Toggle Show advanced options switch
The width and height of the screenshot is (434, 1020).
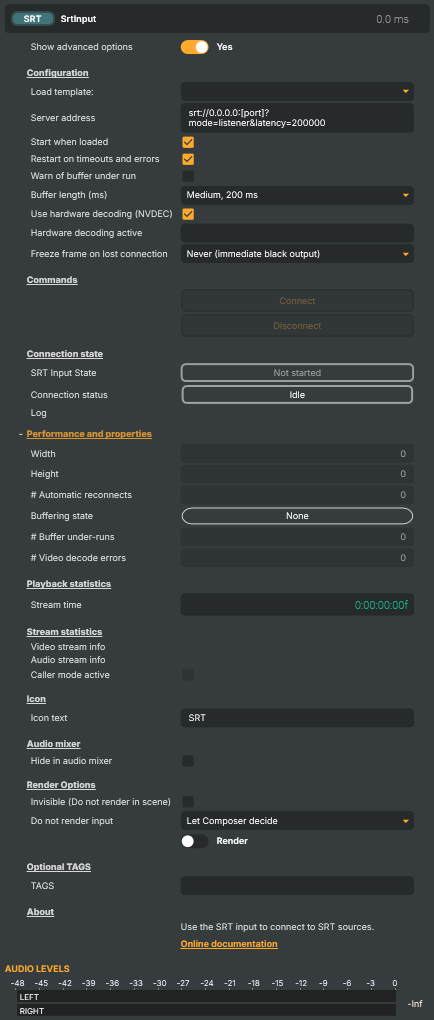point(195,47)
